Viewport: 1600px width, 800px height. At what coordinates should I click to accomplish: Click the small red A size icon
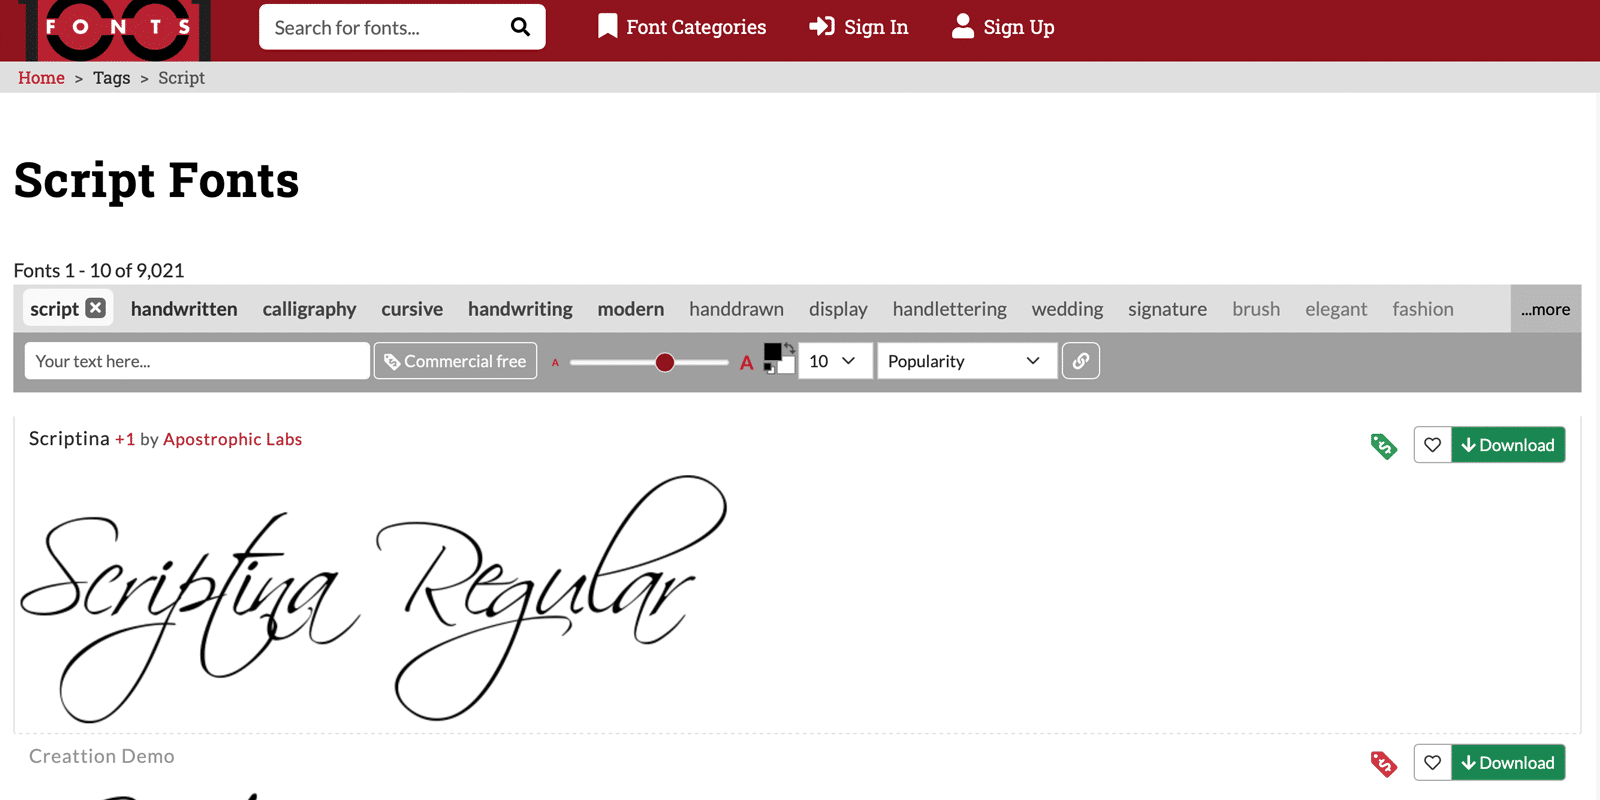click(555, 363)
